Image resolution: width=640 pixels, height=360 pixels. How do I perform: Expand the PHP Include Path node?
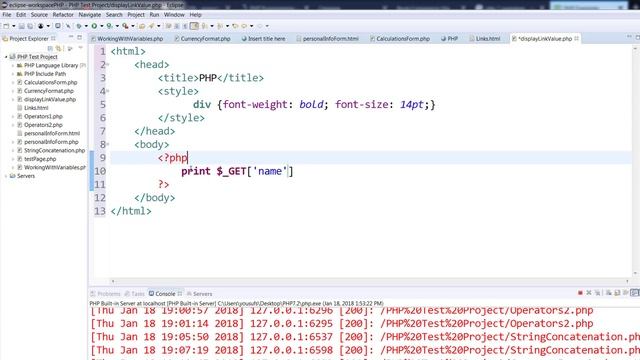13,74
